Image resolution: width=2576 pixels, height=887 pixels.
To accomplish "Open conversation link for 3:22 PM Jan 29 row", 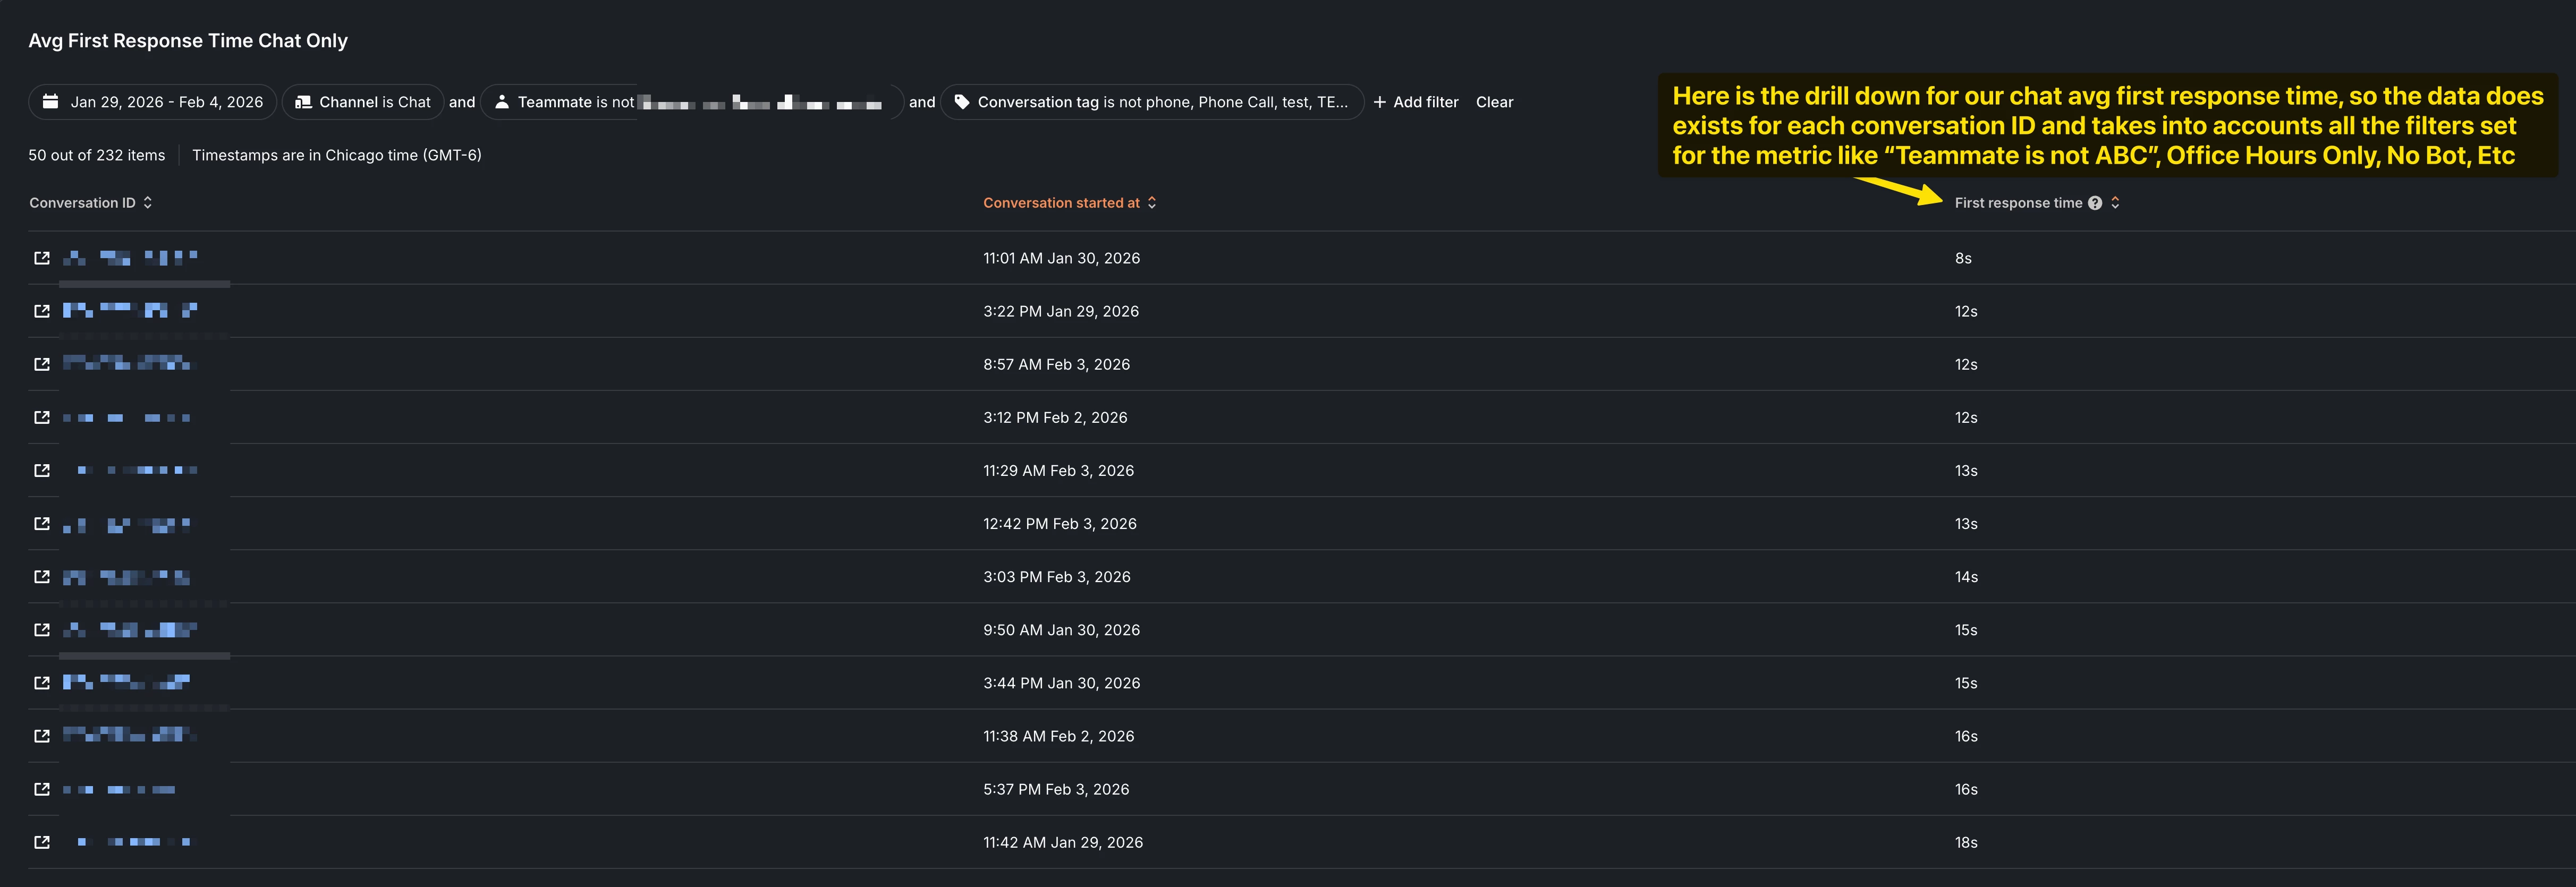I will pyautogui.click(x=42, y=311).
